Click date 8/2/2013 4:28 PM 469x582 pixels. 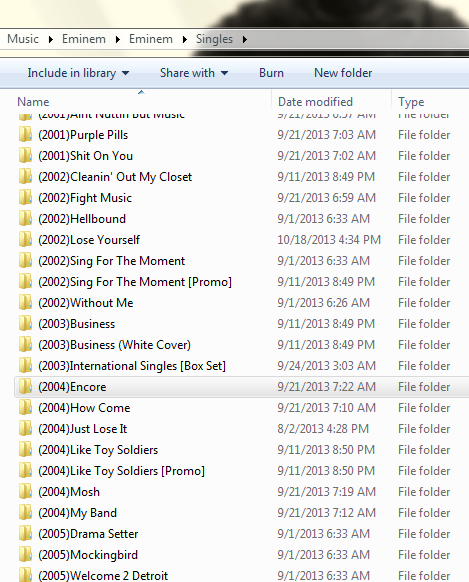pos(323,428)
